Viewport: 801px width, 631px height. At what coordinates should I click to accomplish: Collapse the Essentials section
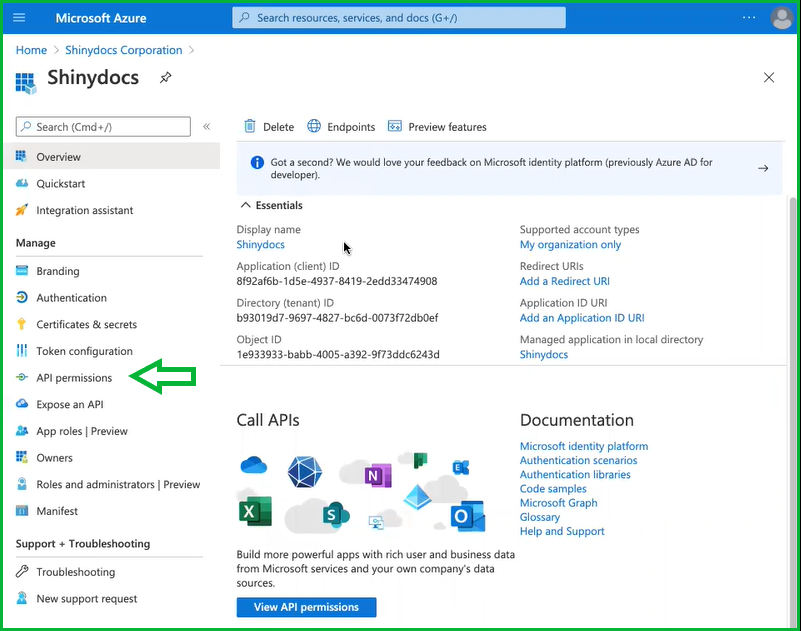tap(245, 205)
